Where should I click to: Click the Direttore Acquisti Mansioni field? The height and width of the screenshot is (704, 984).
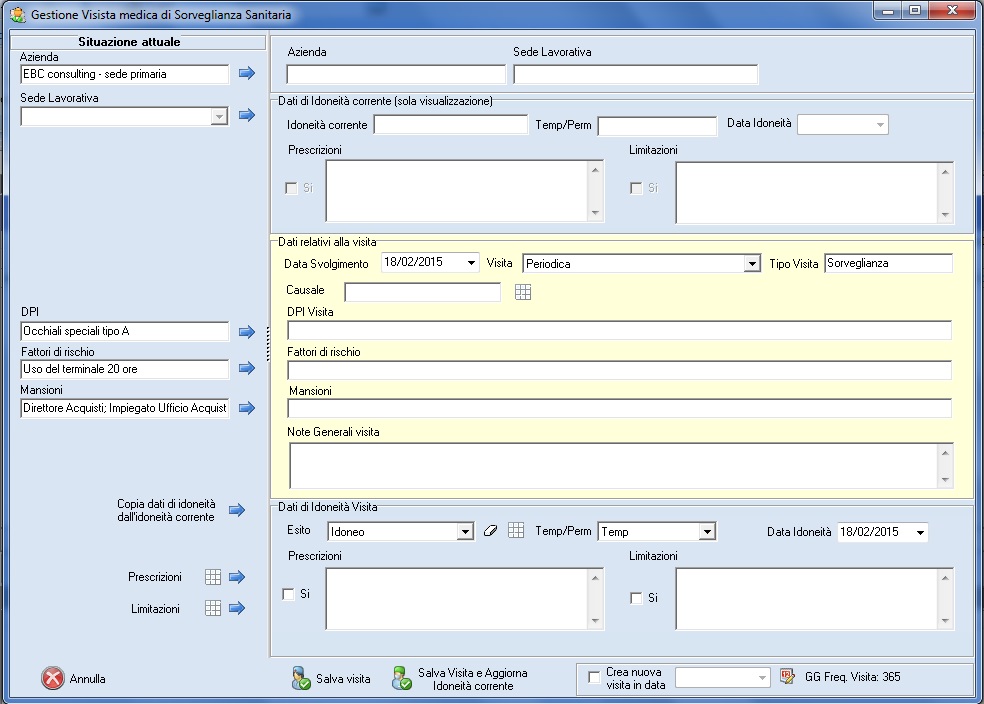coord(125,408)
